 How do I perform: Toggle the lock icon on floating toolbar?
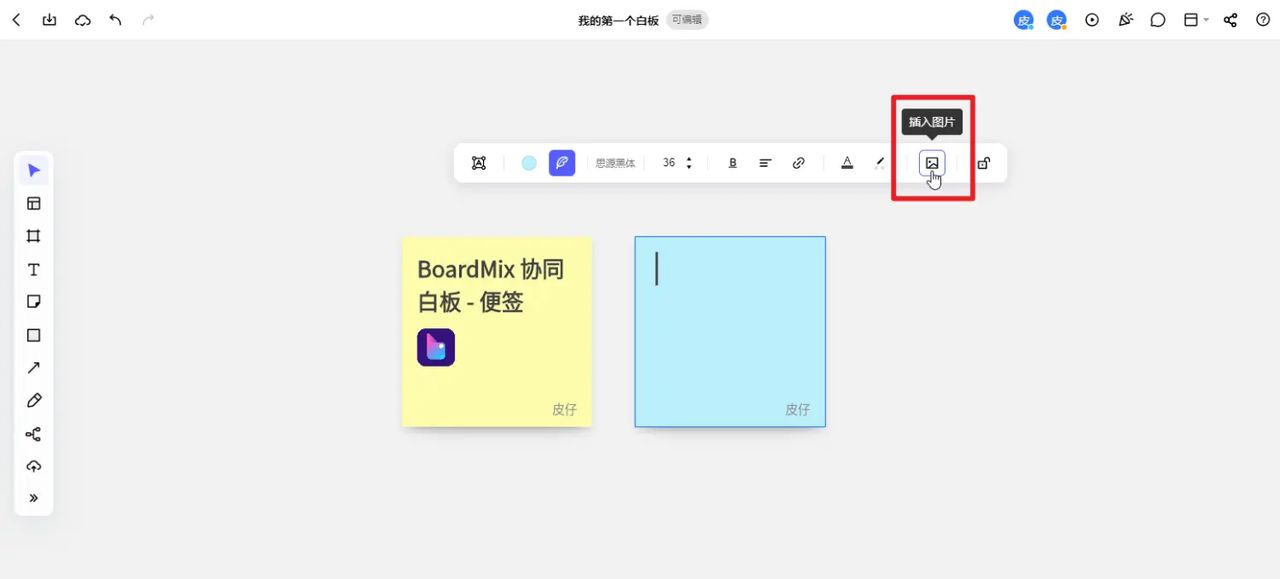(984, 163)
